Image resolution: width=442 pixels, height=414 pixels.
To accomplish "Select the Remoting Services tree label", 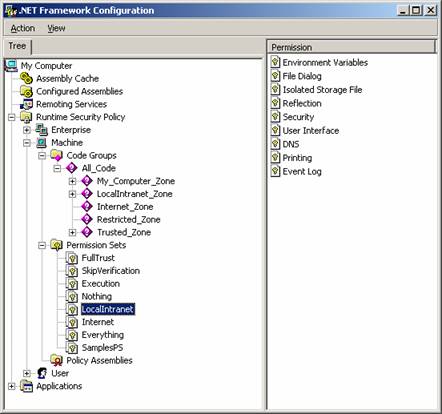I will 71,104.
